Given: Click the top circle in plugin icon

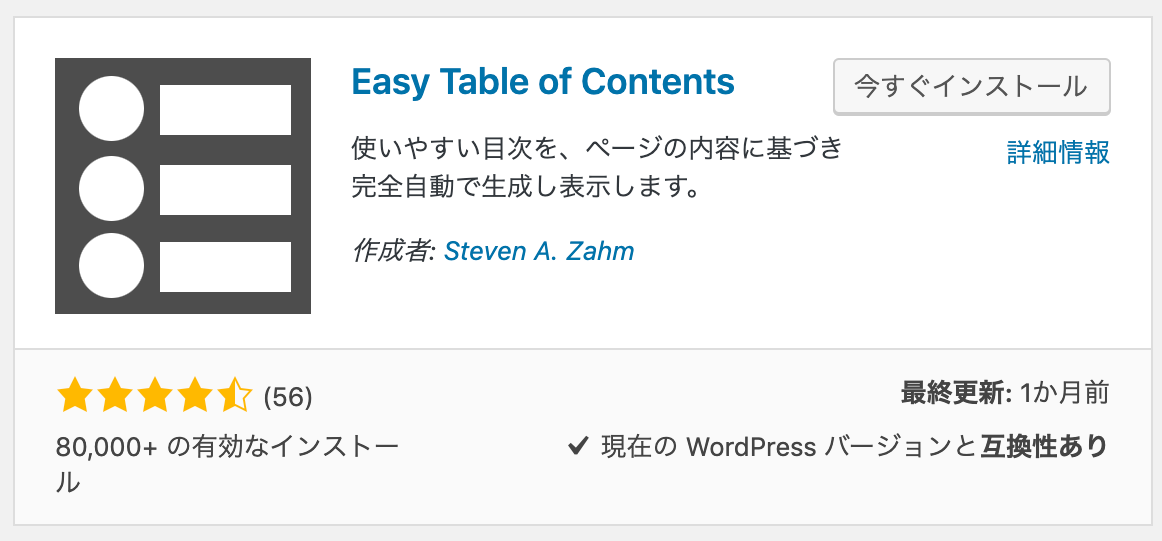Looking at the screenshot, I should 111,108.
